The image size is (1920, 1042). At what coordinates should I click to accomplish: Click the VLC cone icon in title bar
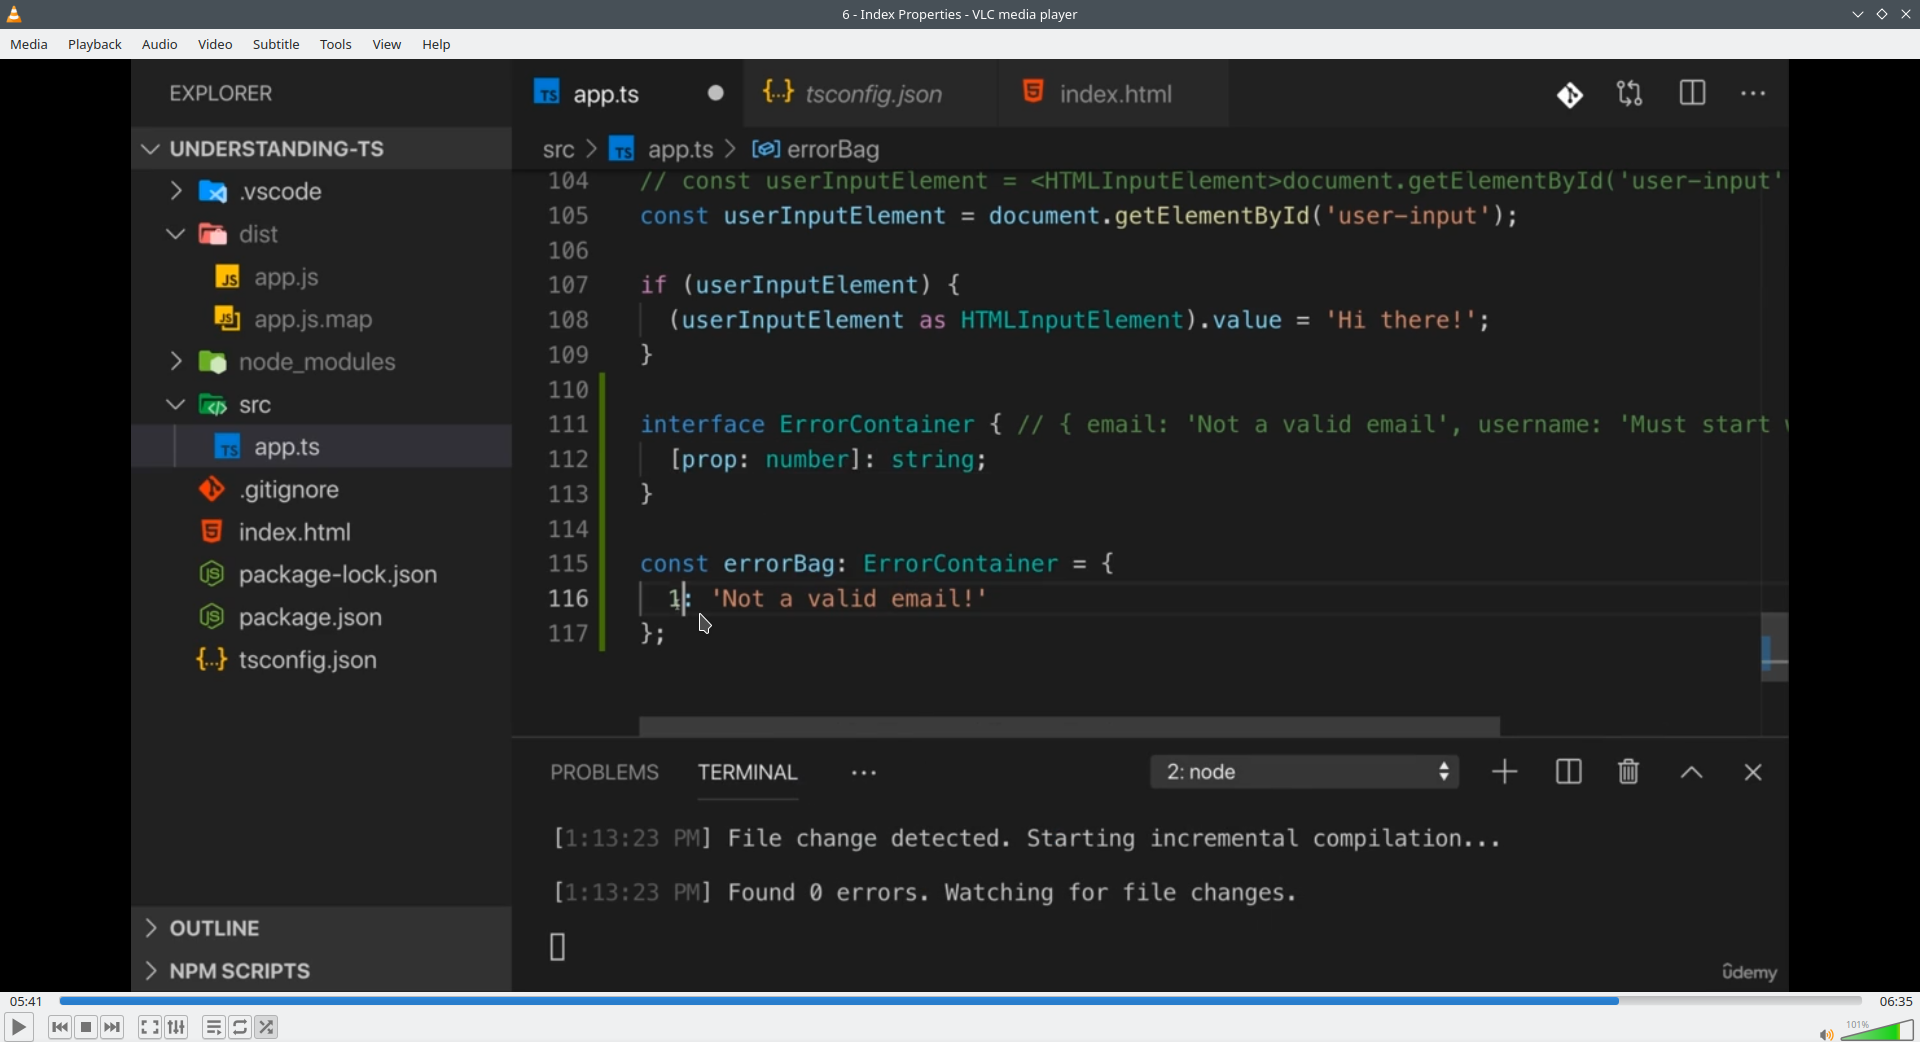(14, 14)
